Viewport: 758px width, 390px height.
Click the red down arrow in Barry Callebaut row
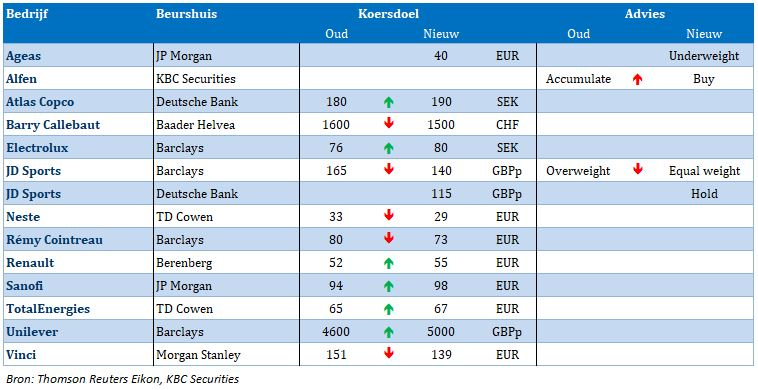pos(389,124)
